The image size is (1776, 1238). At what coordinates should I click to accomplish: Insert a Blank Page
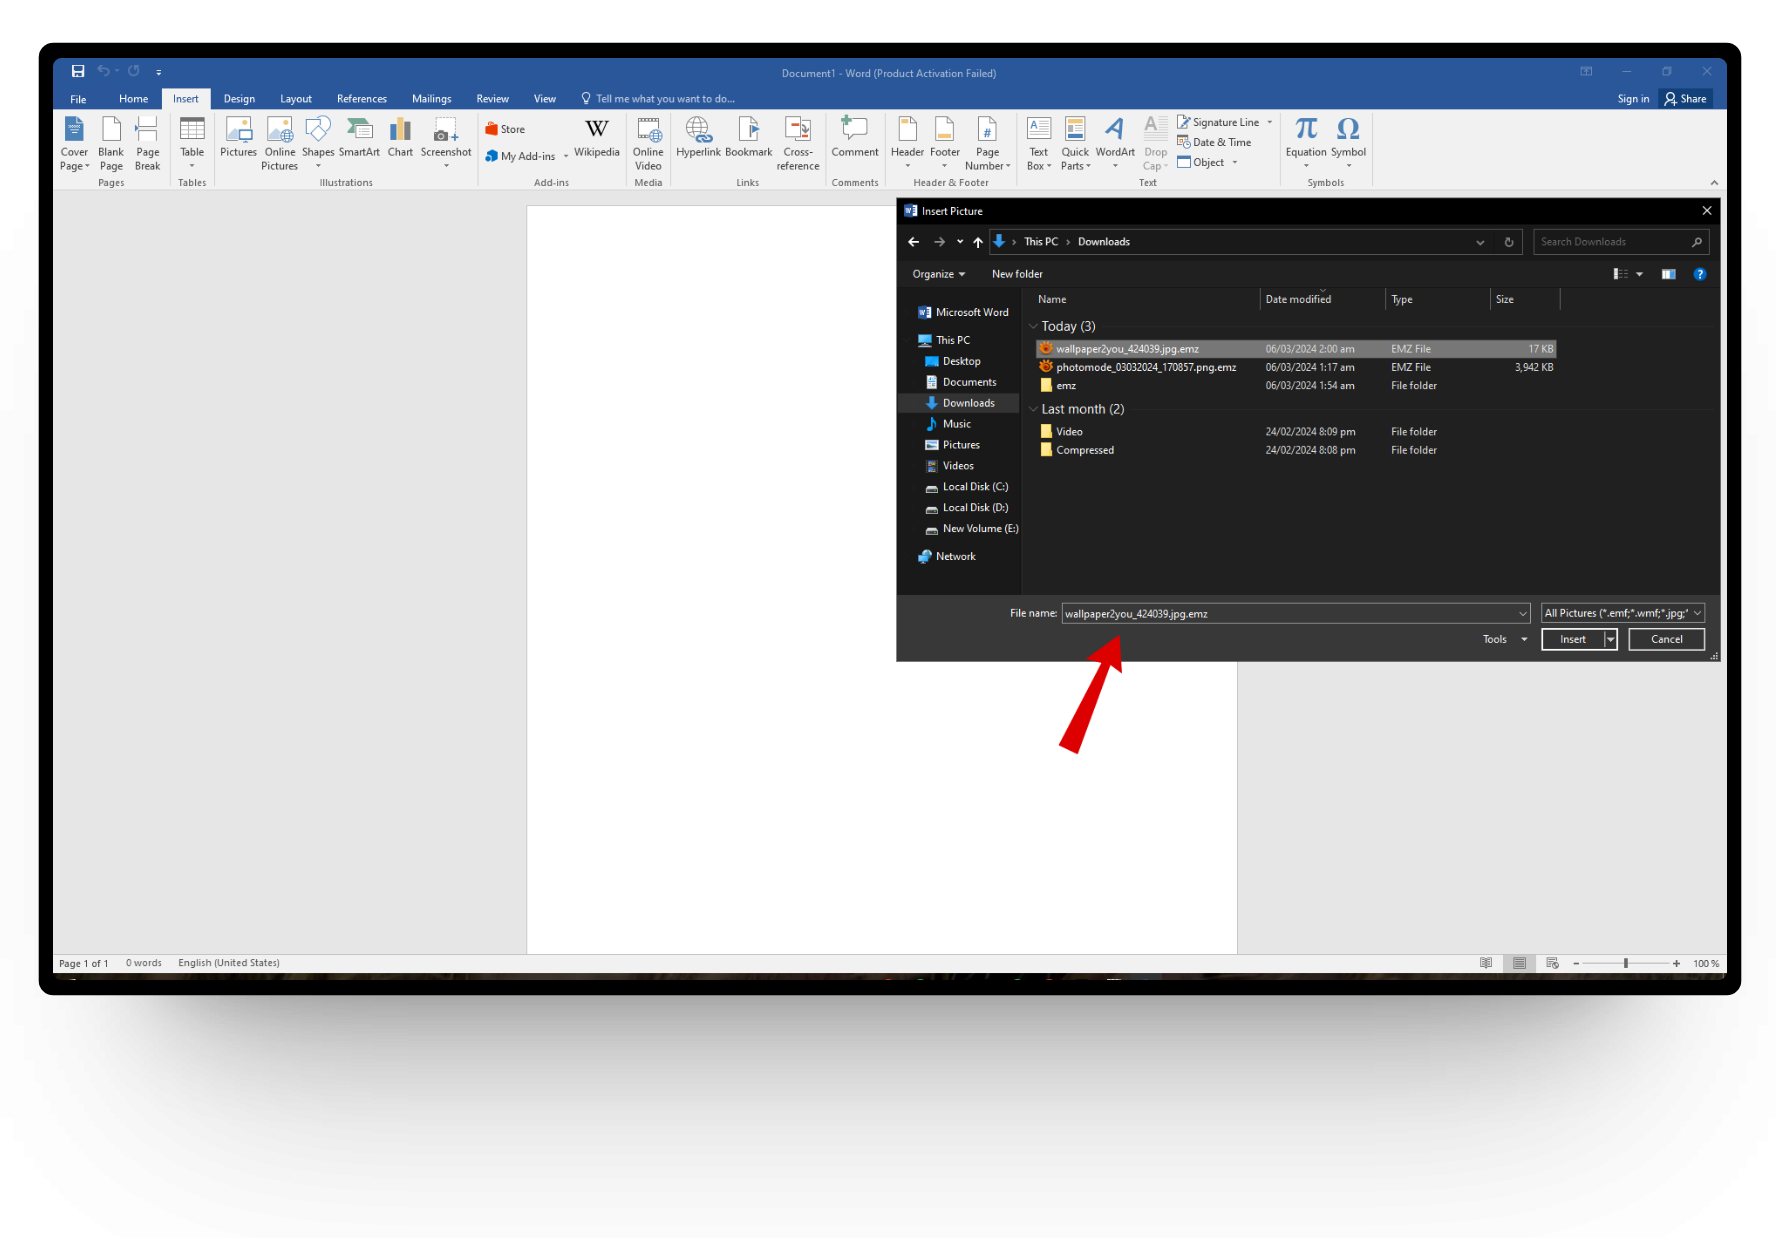pyautogui.click(x=111, y=144)
